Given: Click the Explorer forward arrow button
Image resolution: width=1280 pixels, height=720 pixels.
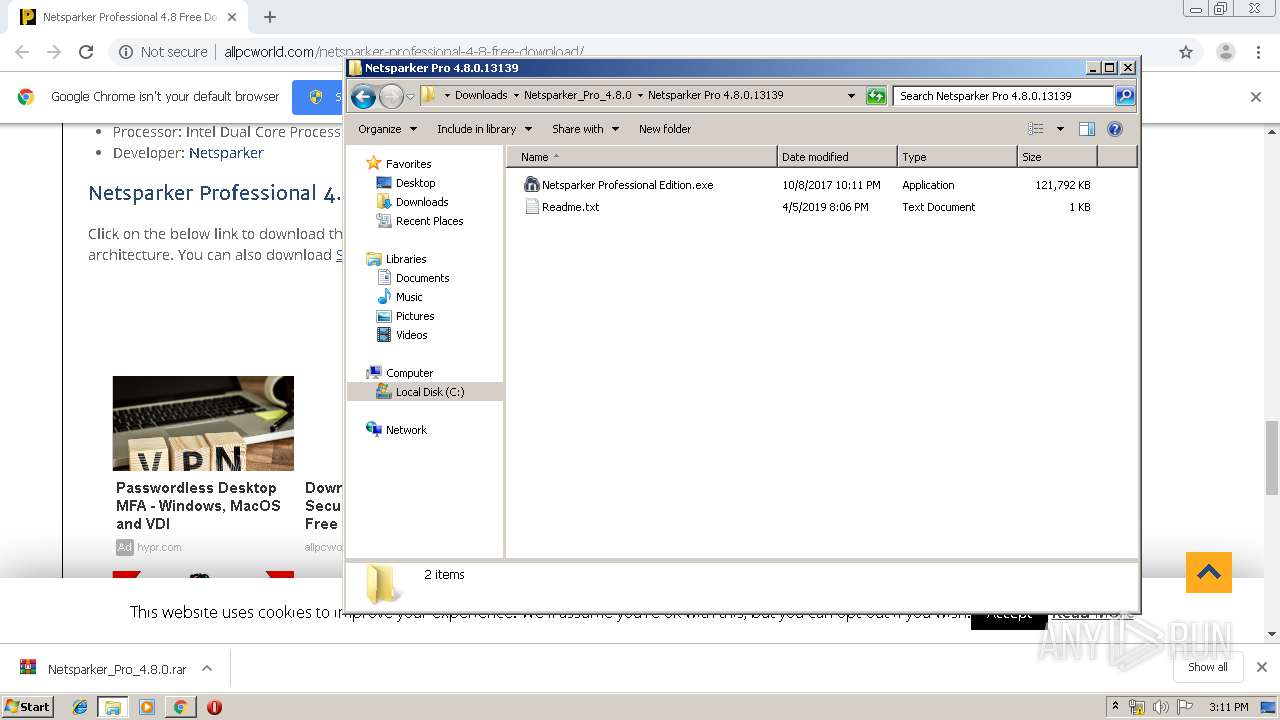Looking at the screenshot, I should tap(391, 96).
